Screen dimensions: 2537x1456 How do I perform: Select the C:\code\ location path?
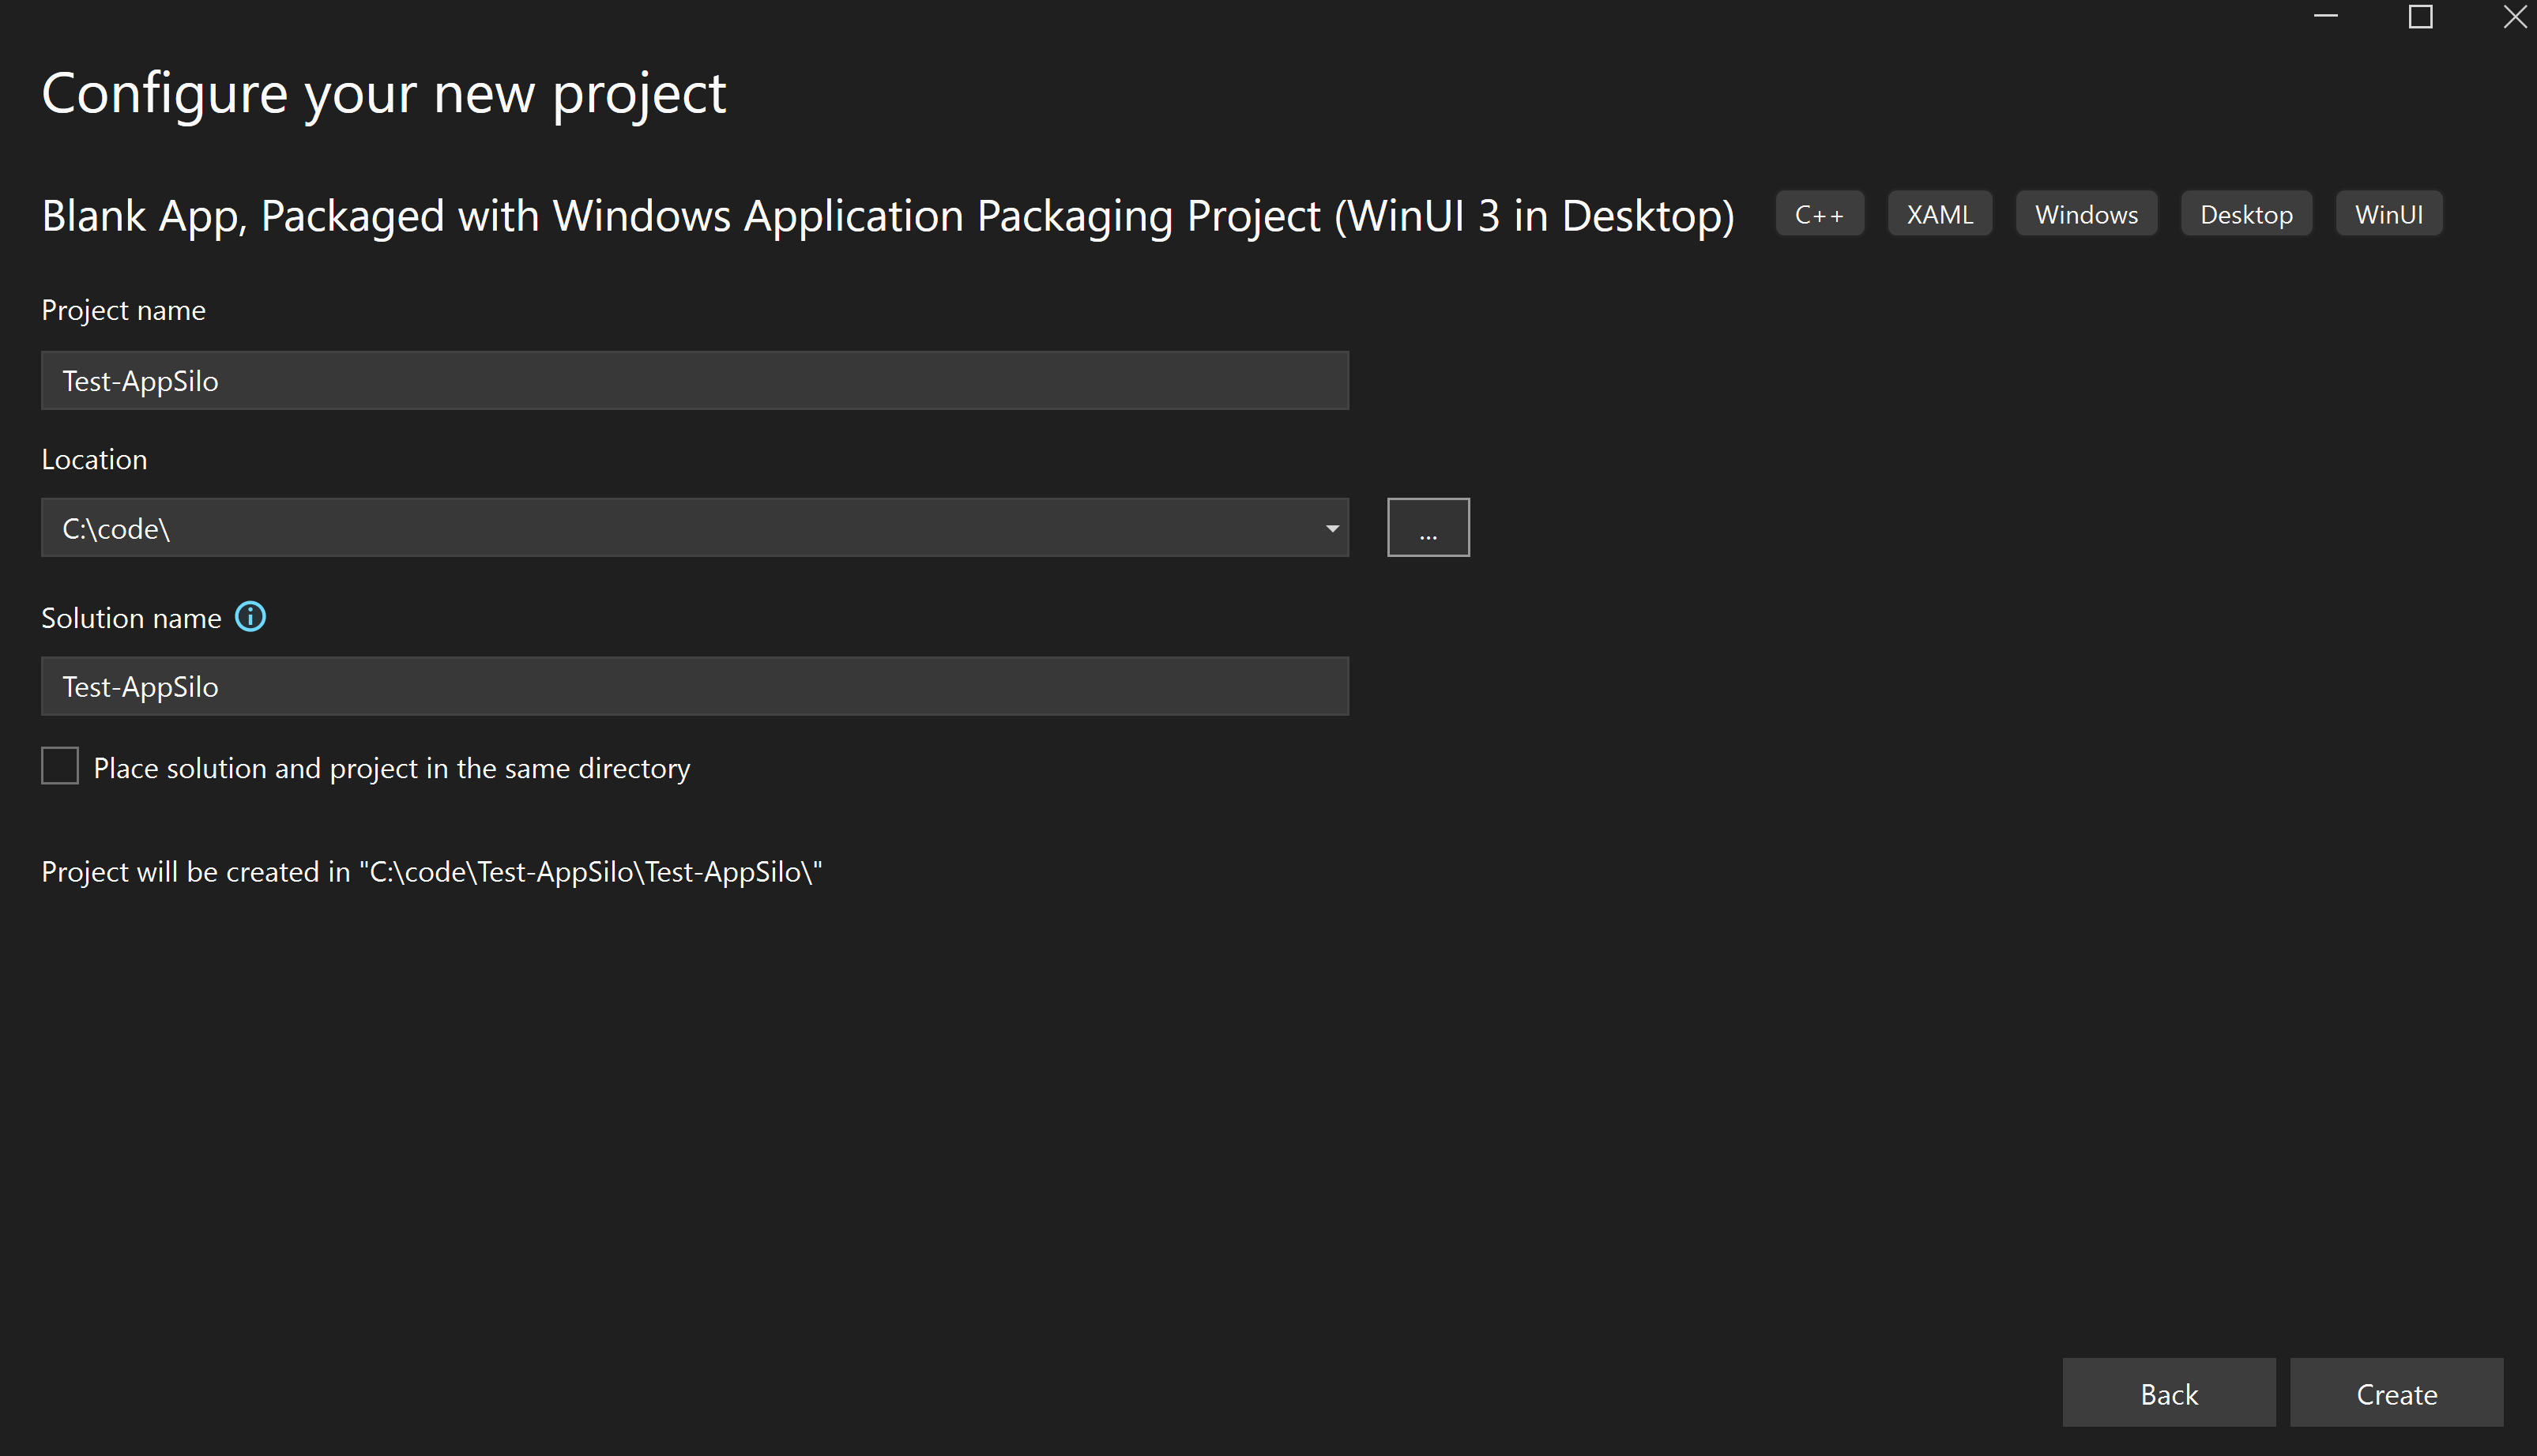pos(694,528)
